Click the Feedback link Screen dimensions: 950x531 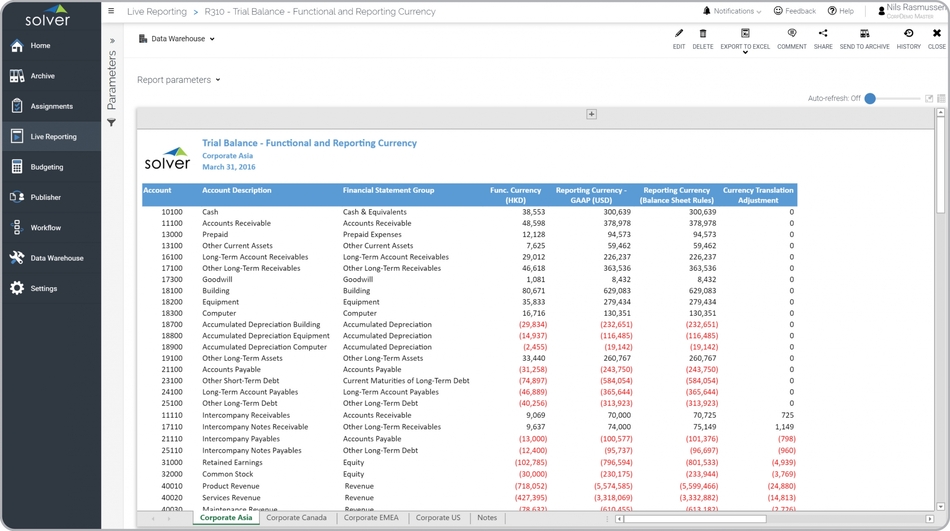click(x=794, y=12)
